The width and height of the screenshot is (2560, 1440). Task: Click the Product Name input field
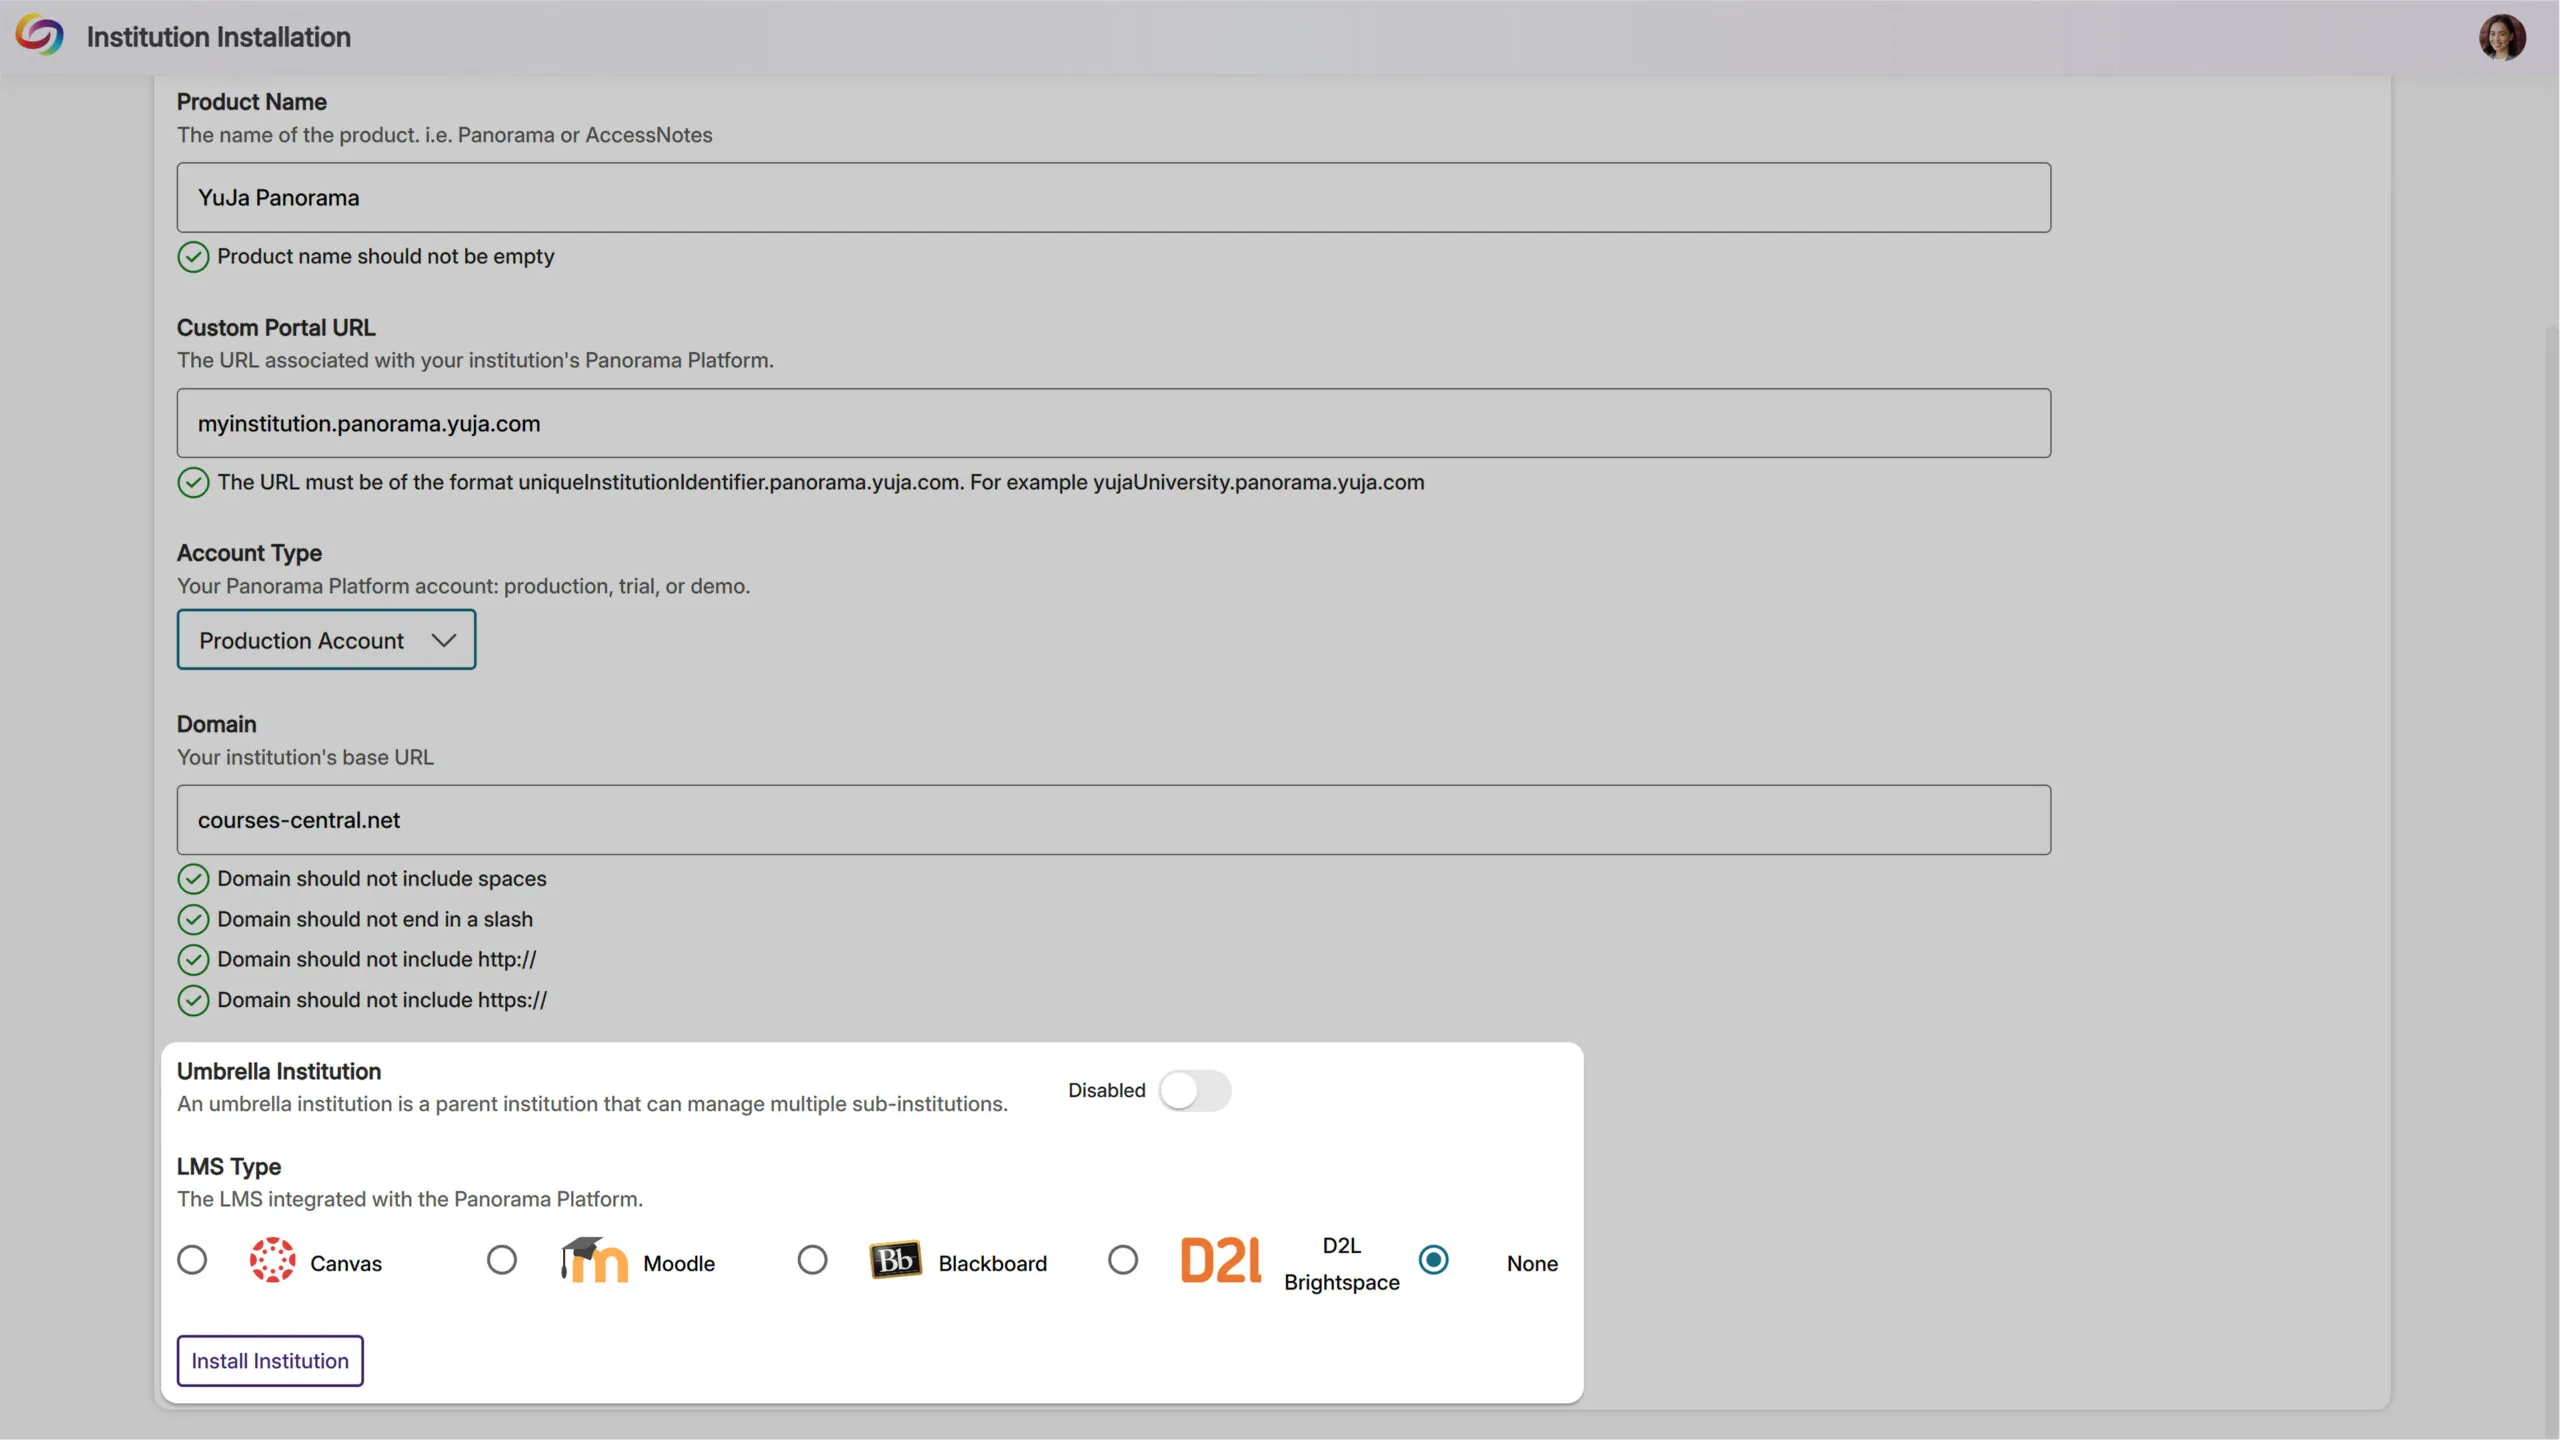(x=1113, y=198)
